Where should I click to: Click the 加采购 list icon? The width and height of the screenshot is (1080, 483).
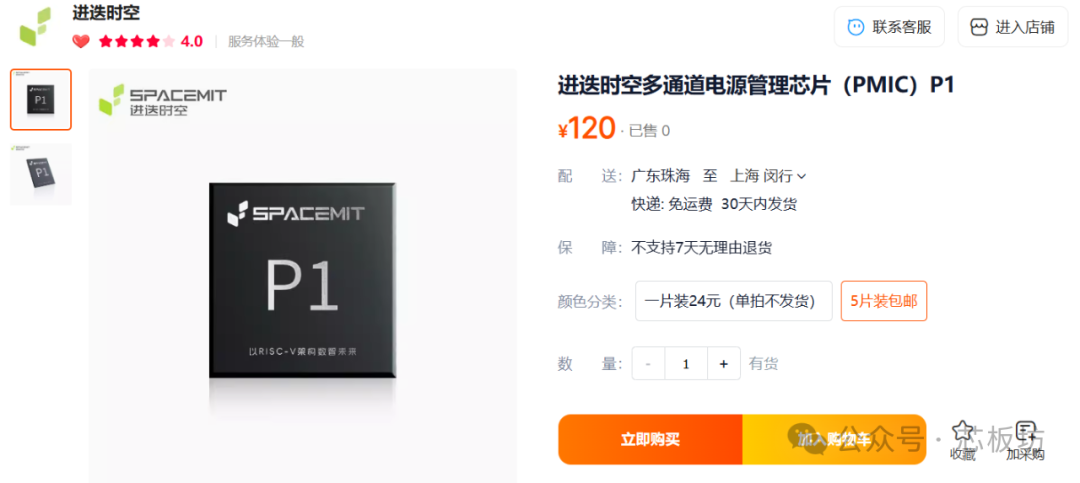tap(1026, 432)
